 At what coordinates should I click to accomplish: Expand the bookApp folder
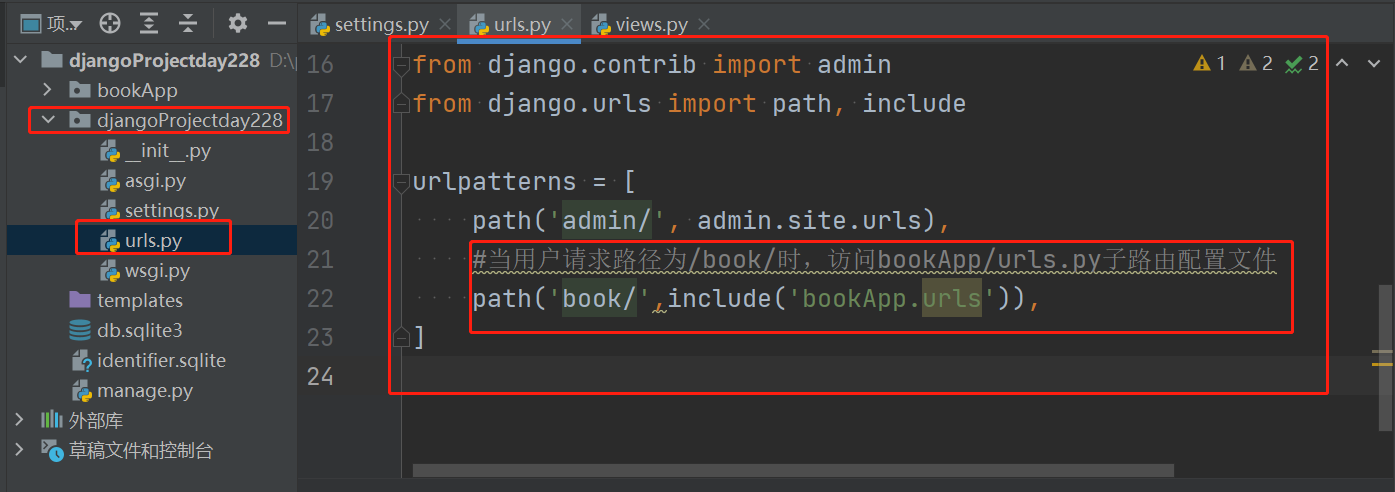[47, 90]
